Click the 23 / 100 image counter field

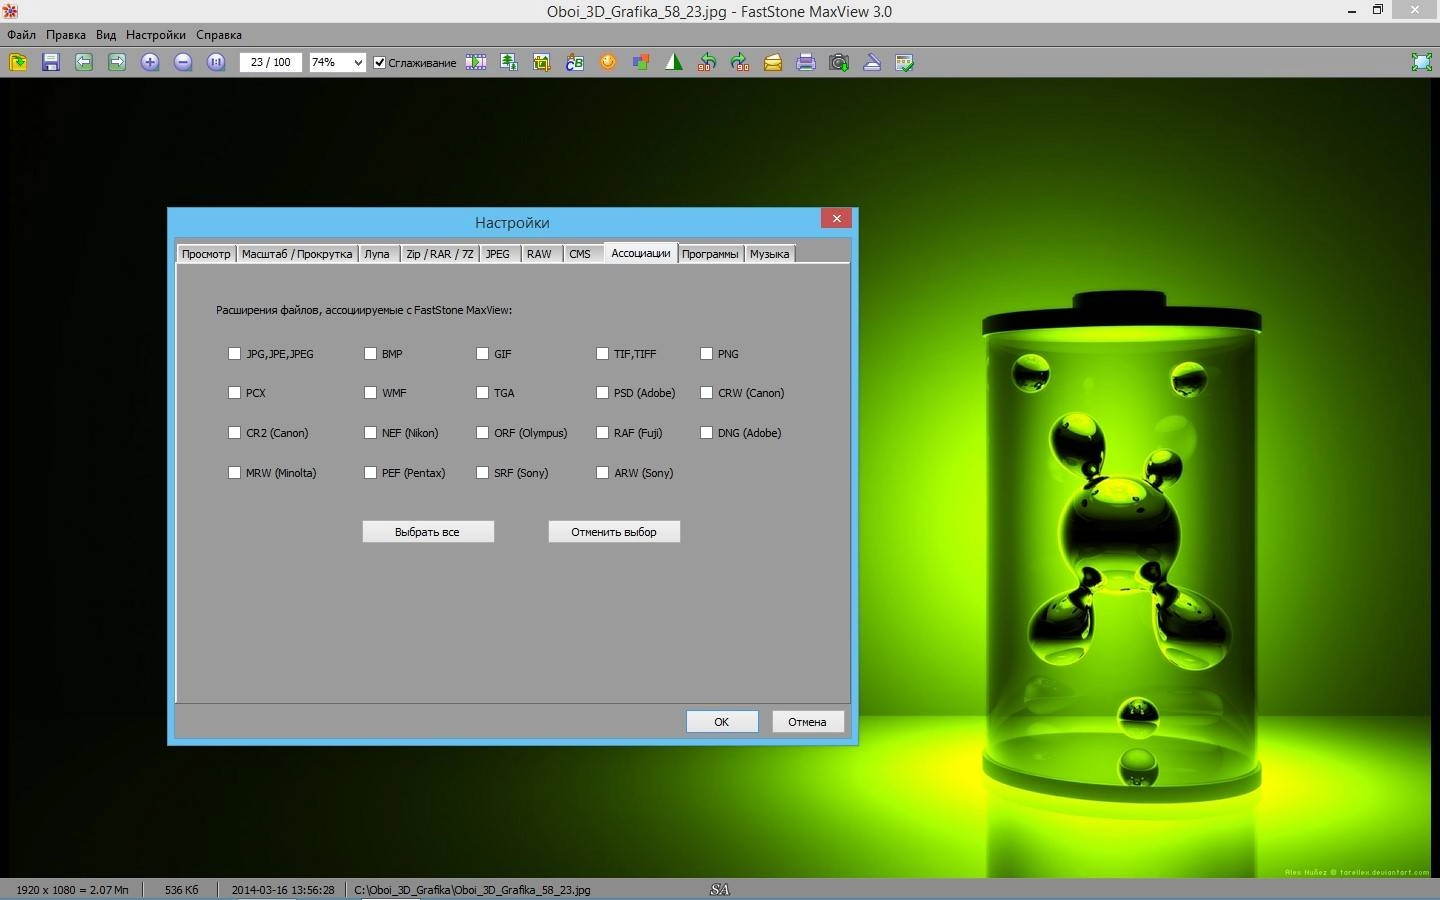point(271,62)
